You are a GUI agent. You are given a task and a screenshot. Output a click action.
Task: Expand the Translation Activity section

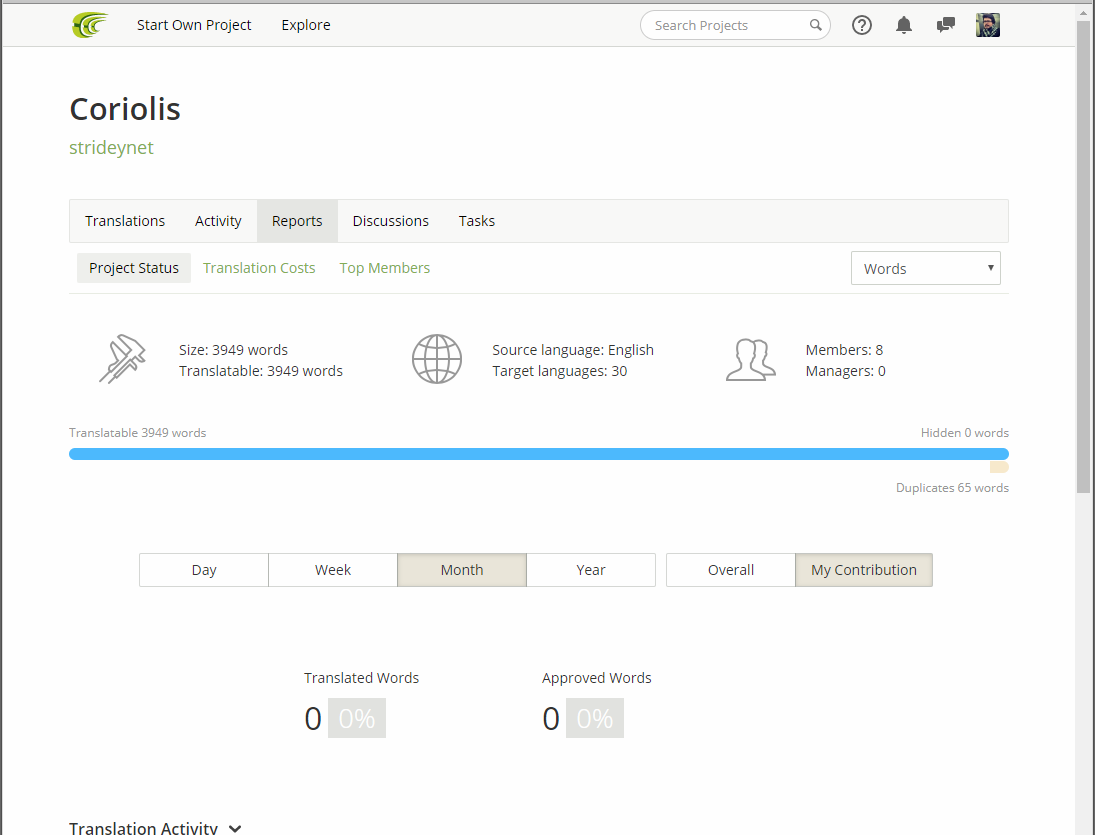point(155,828)
